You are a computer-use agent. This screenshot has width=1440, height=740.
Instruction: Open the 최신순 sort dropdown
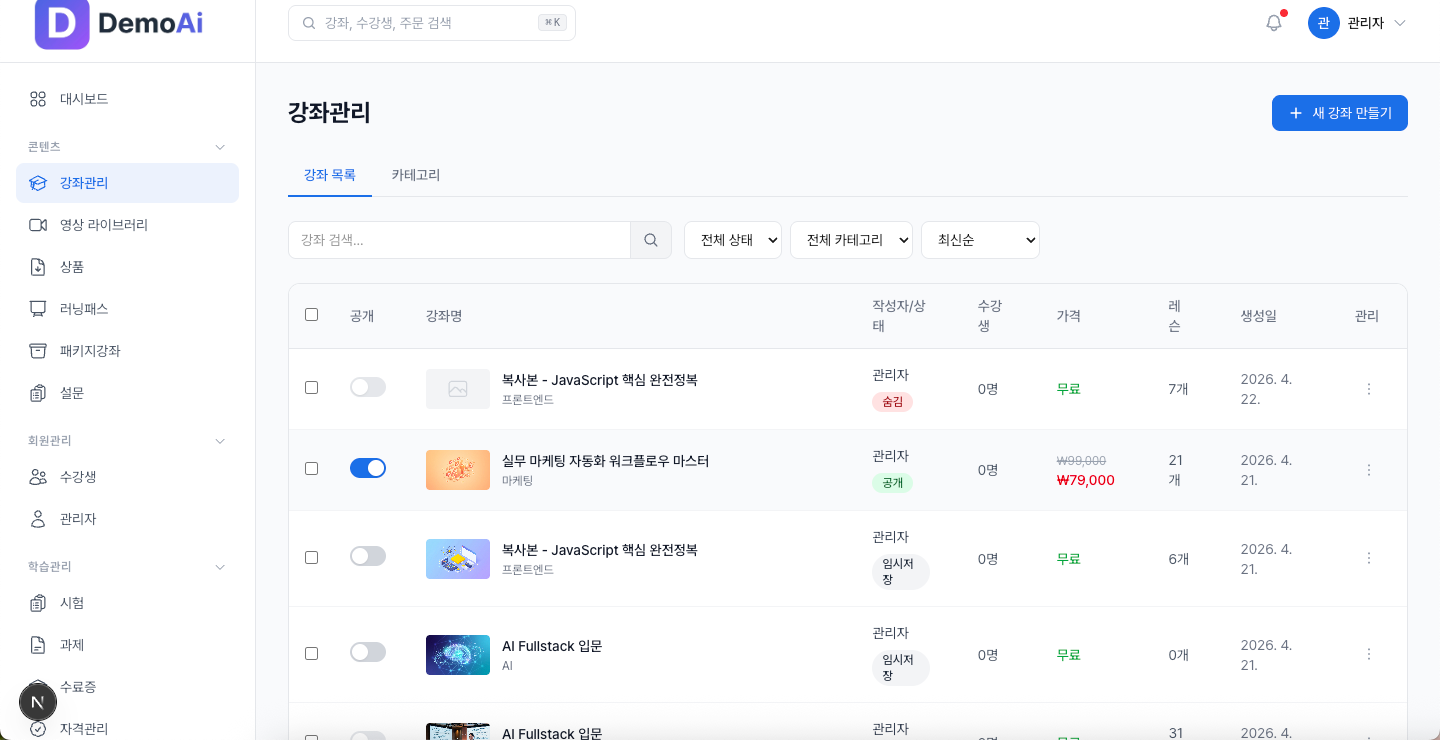(980, 240)
